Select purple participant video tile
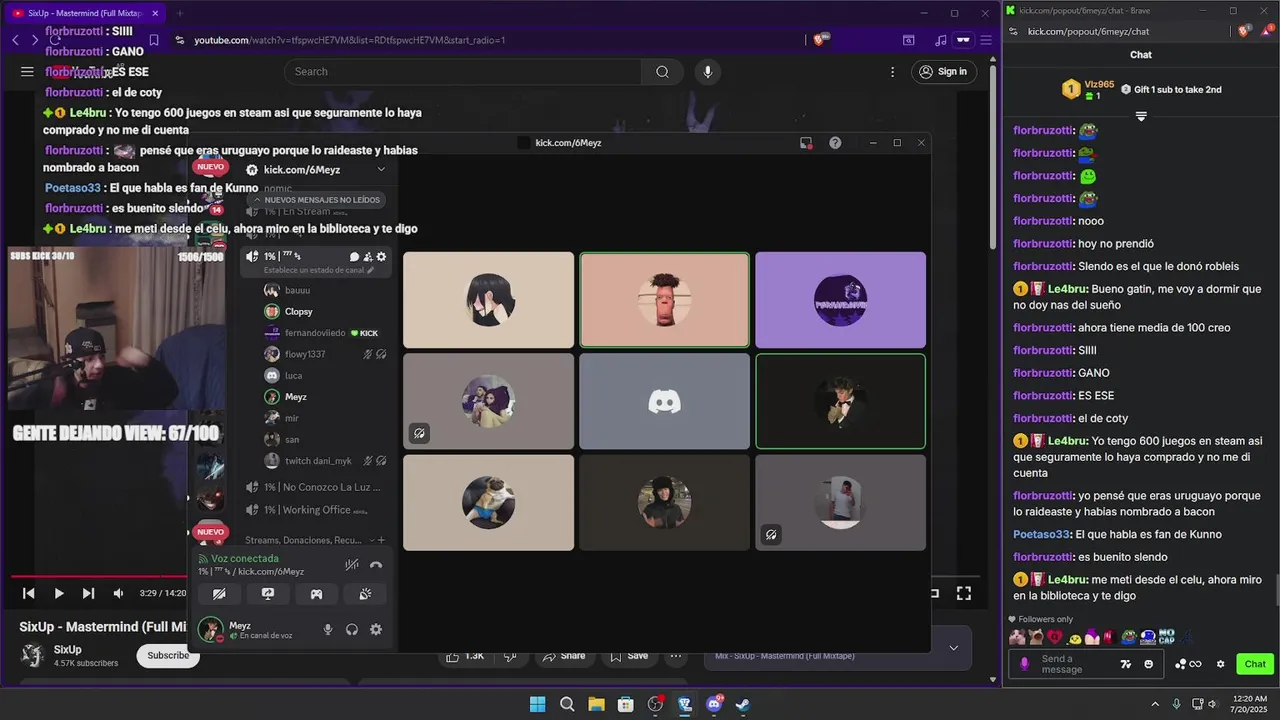 tap(840, 300)
